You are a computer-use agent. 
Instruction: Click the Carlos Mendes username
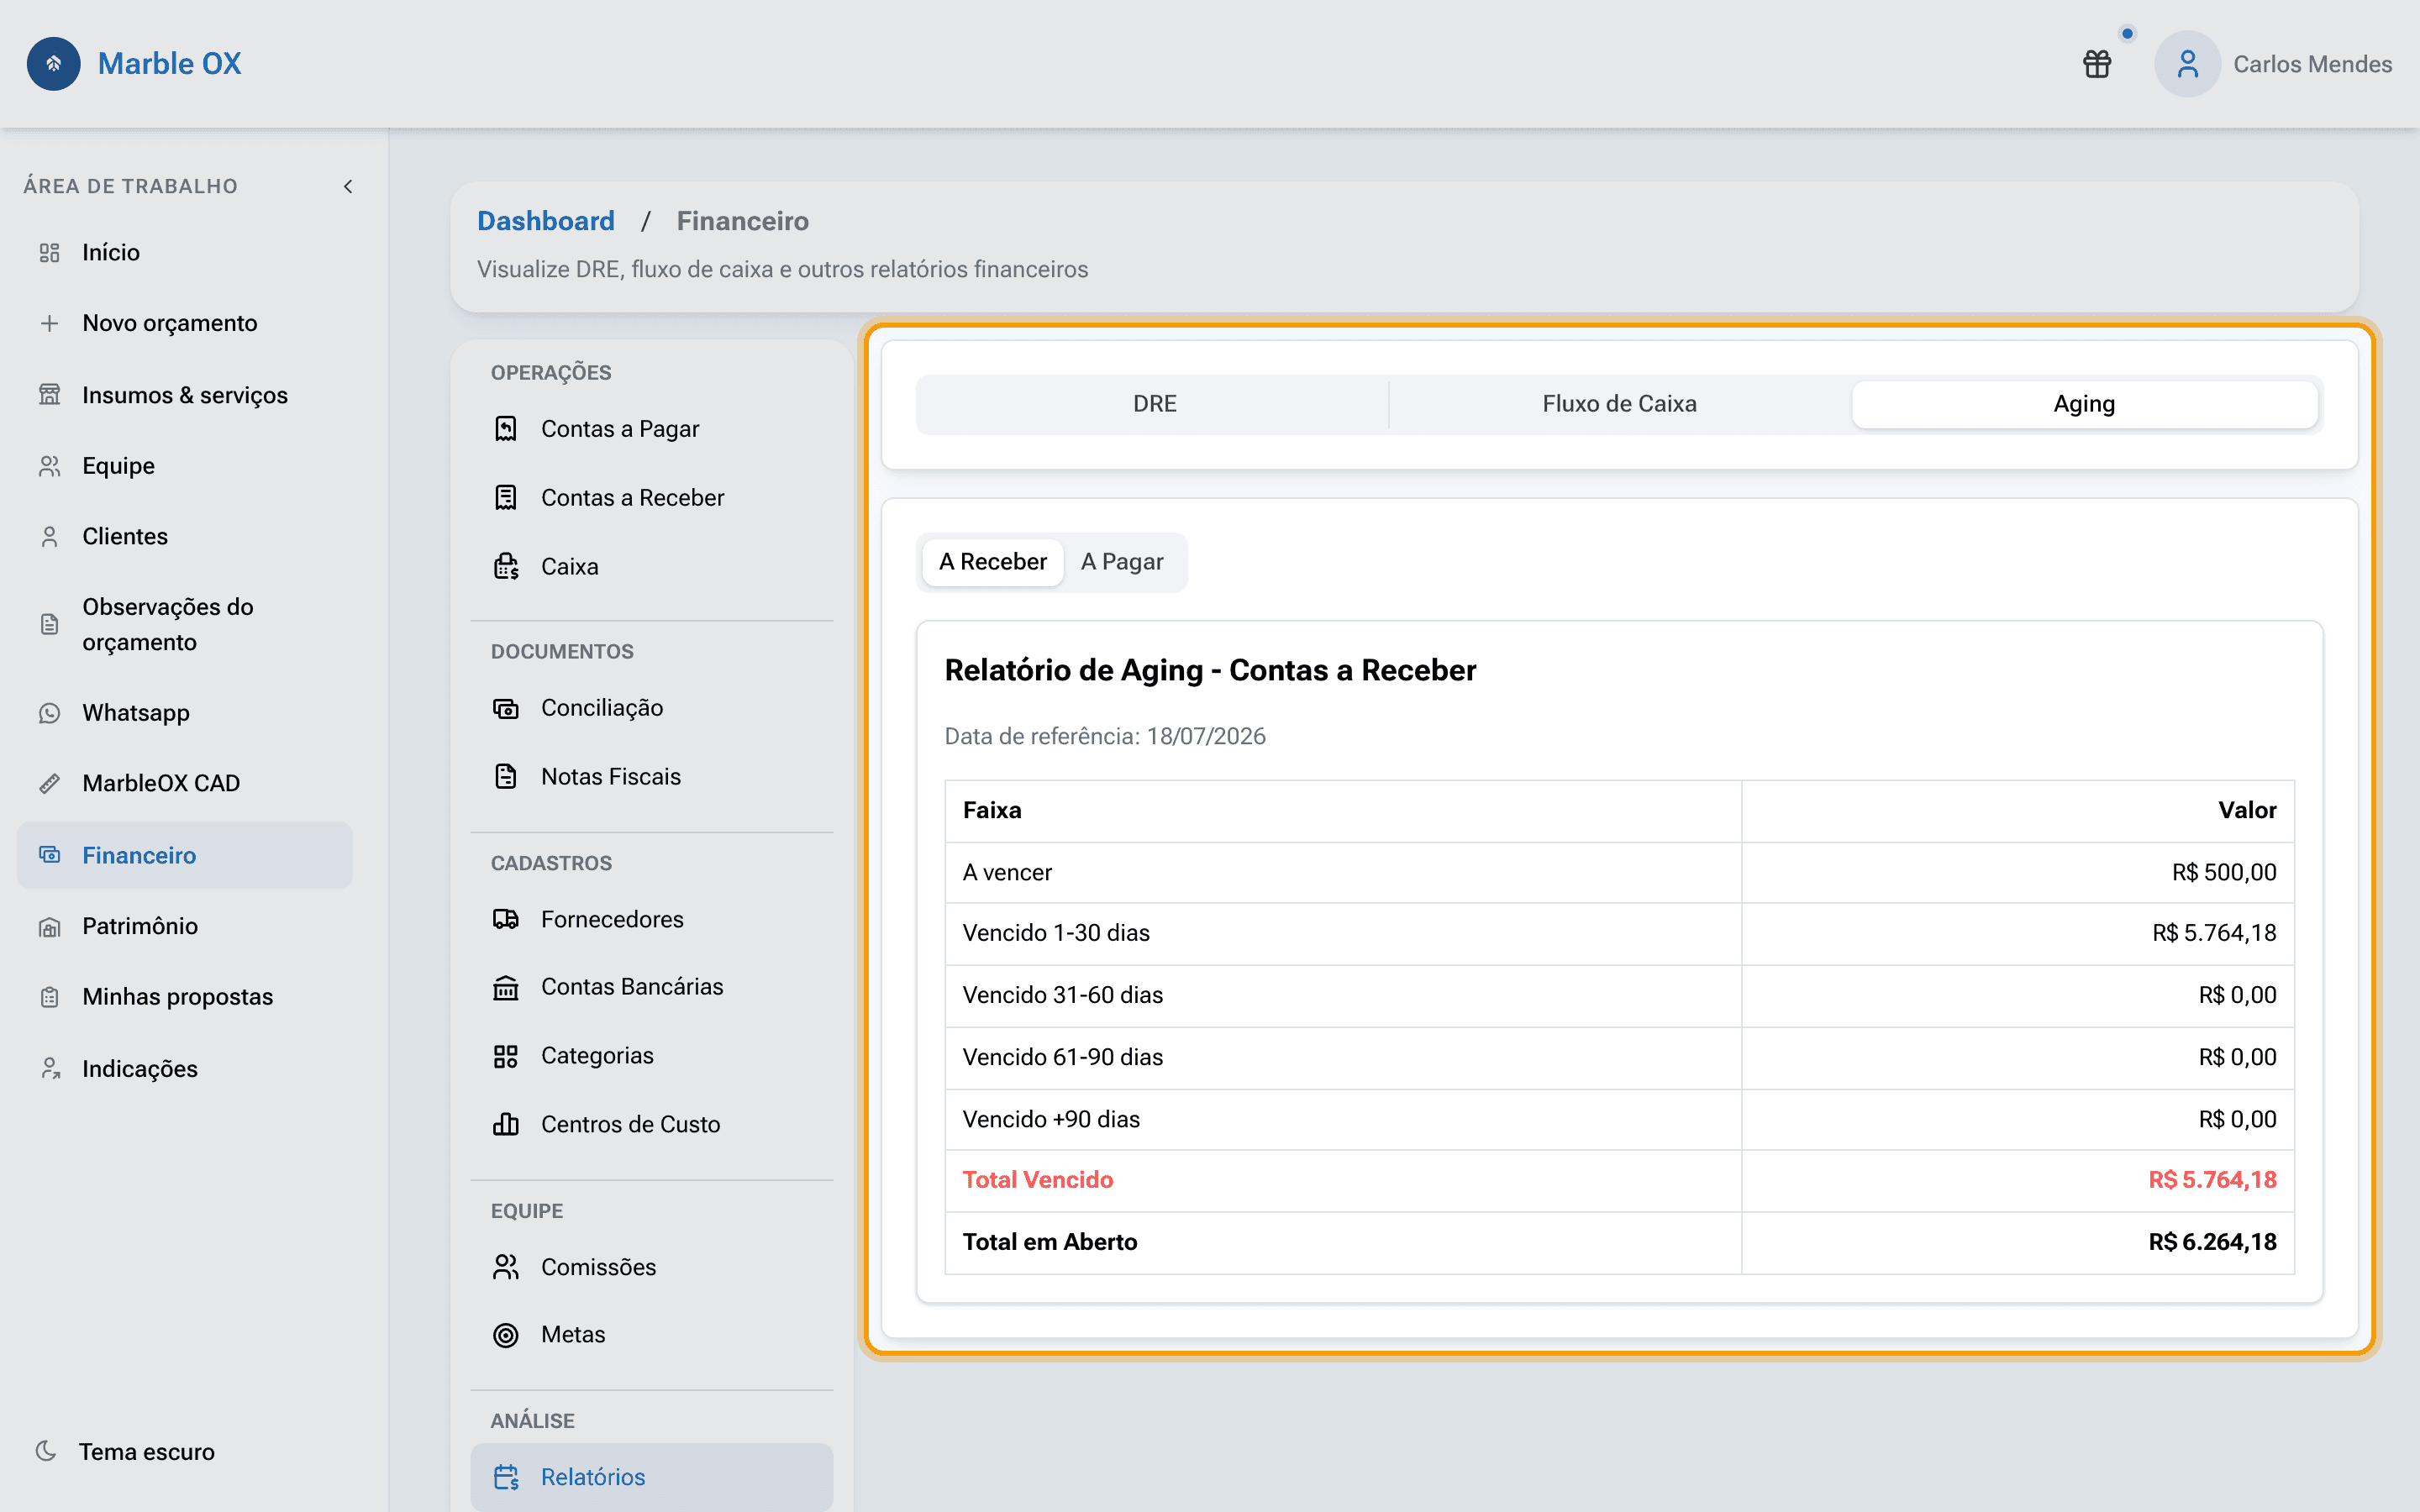tap(2313, 64)
